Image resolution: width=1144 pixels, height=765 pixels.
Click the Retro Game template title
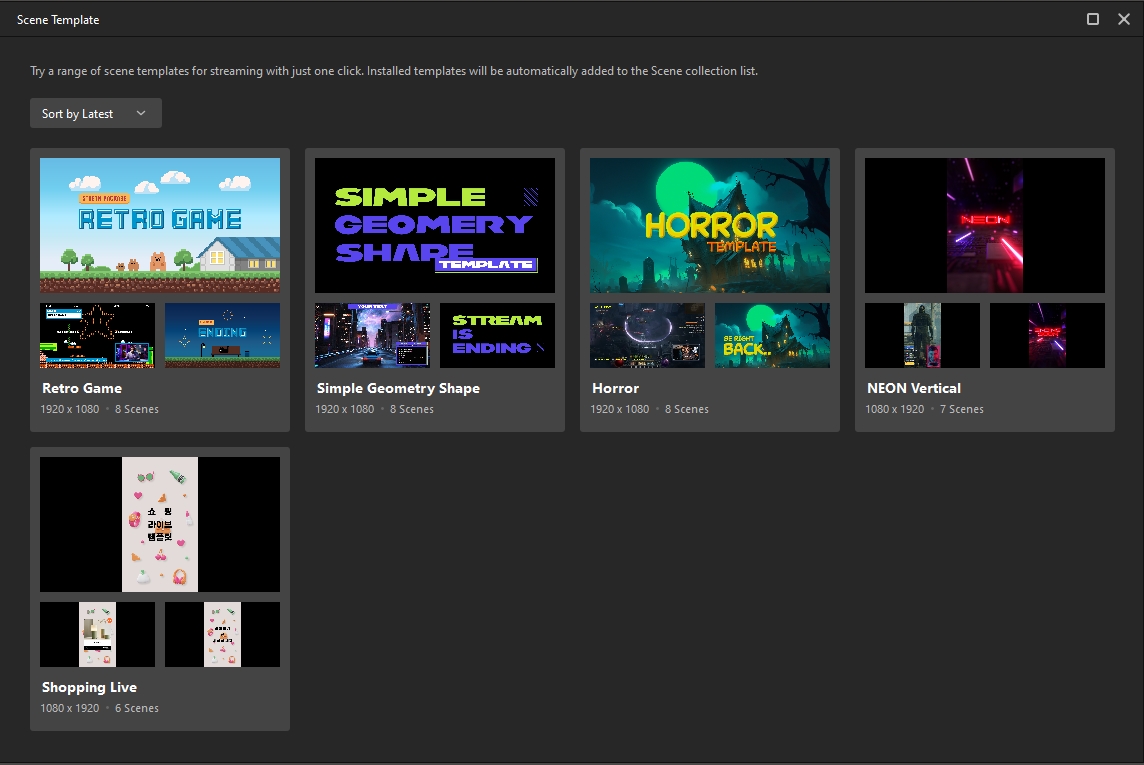82,388
